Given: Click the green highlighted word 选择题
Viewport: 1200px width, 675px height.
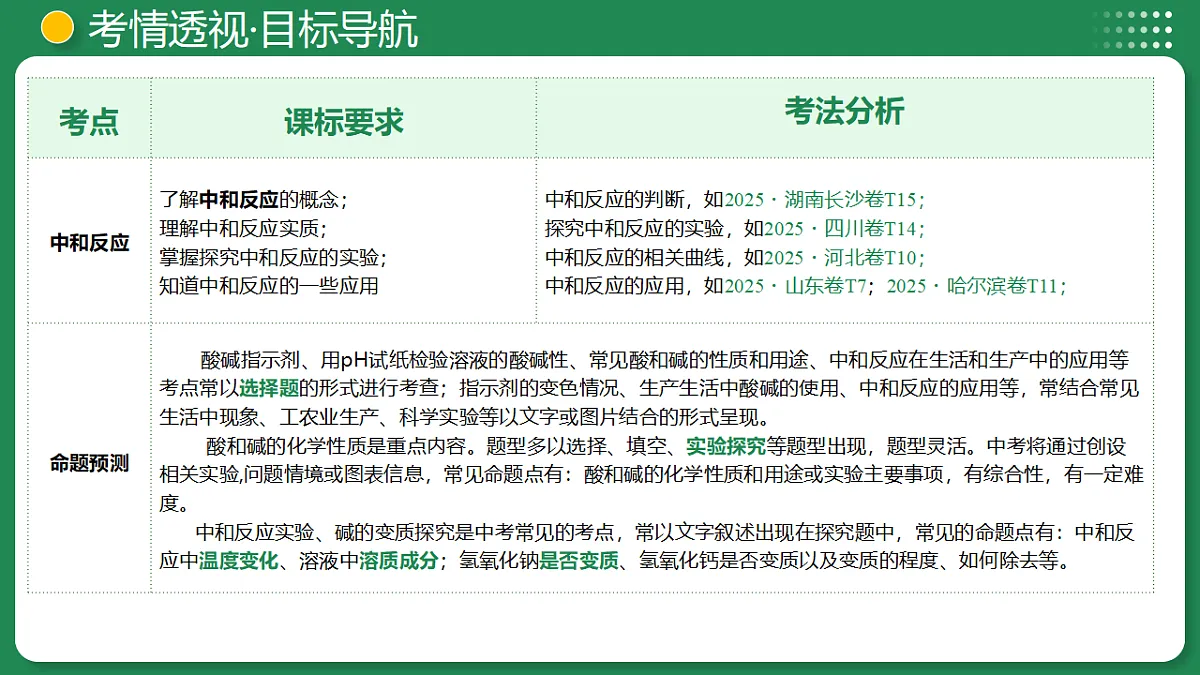Looking at the screenshot, I should [269, 388].
